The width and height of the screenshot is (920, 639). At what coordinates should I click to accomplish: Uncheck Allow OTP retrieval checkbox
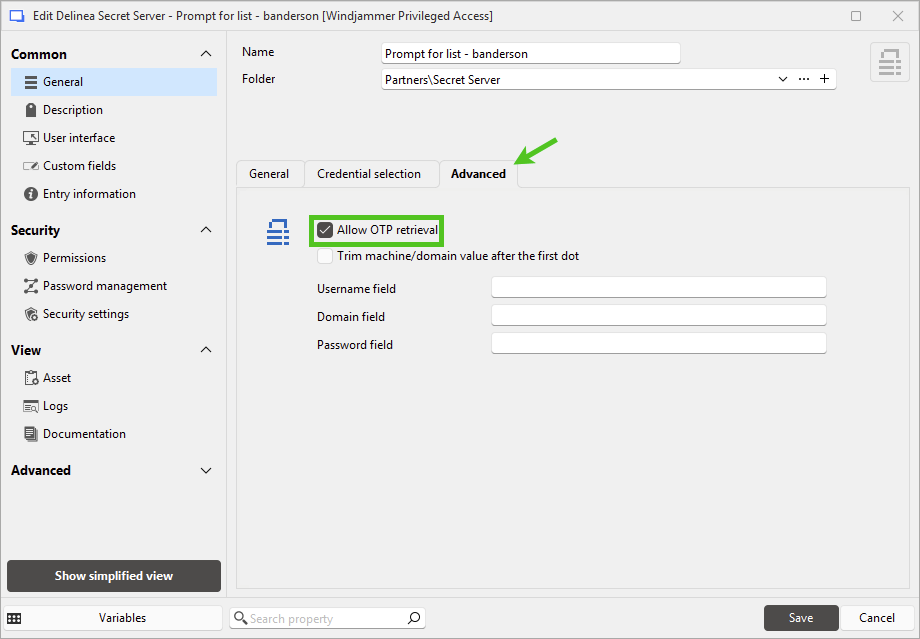tap(325, 230)
